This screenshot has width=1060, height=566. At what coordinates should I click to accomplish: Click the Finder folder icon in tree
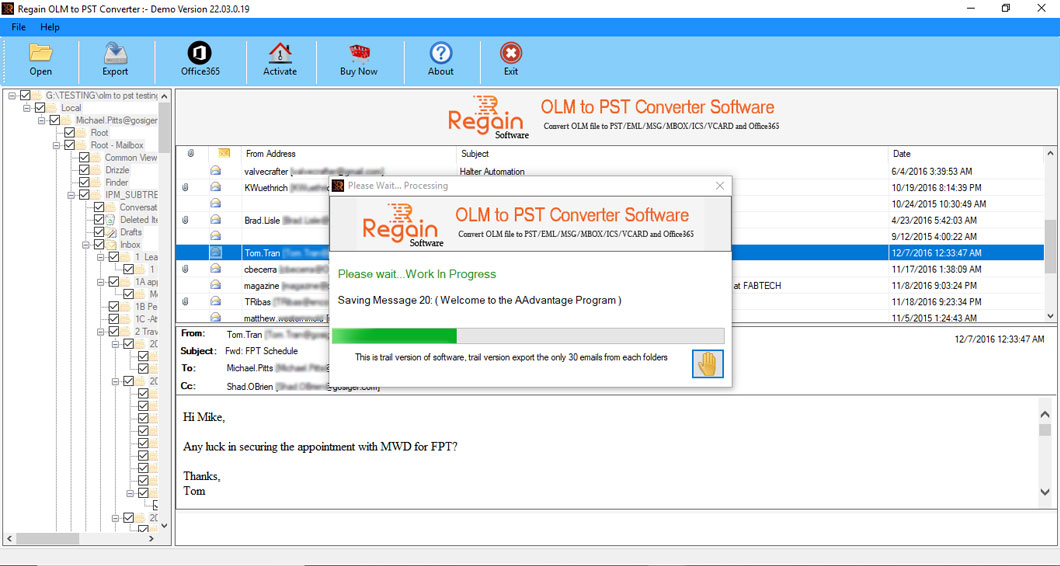(x=97, y=182)
